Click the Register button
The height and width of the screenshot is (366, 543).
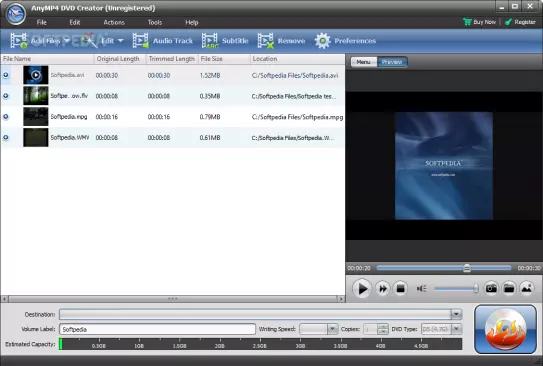pos(520,22)
